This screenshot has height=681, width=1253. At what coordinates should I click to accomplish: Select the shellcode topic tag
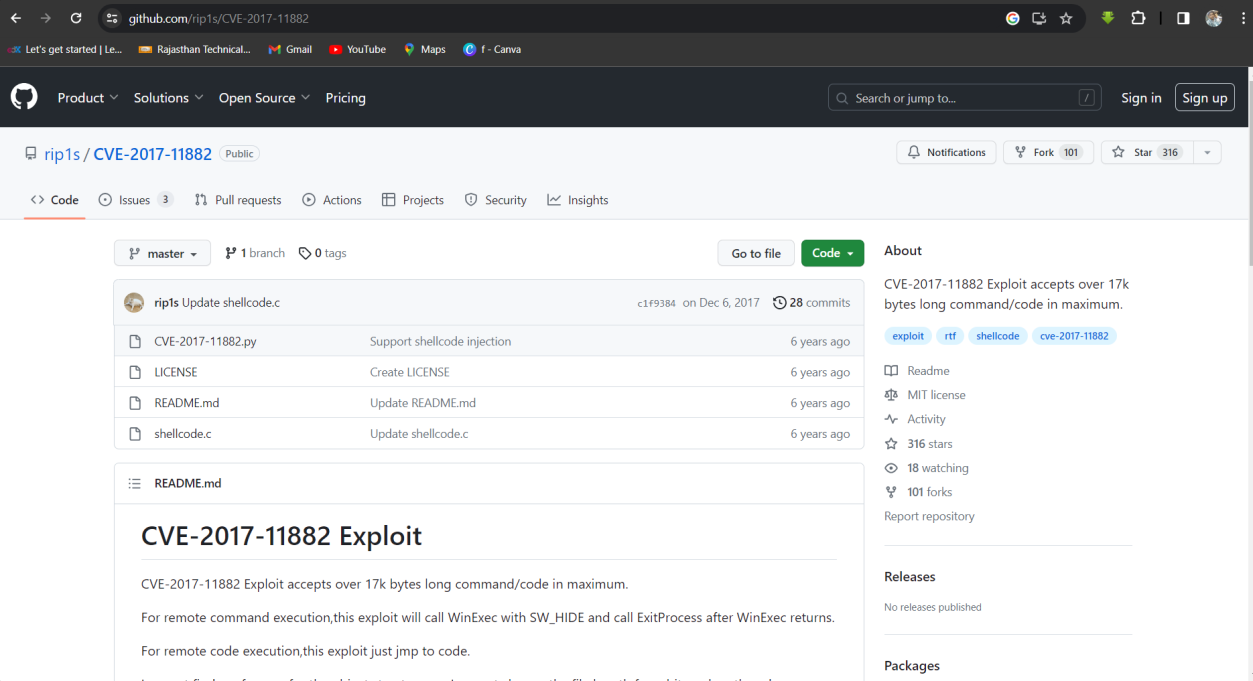[x=997, y=336]
